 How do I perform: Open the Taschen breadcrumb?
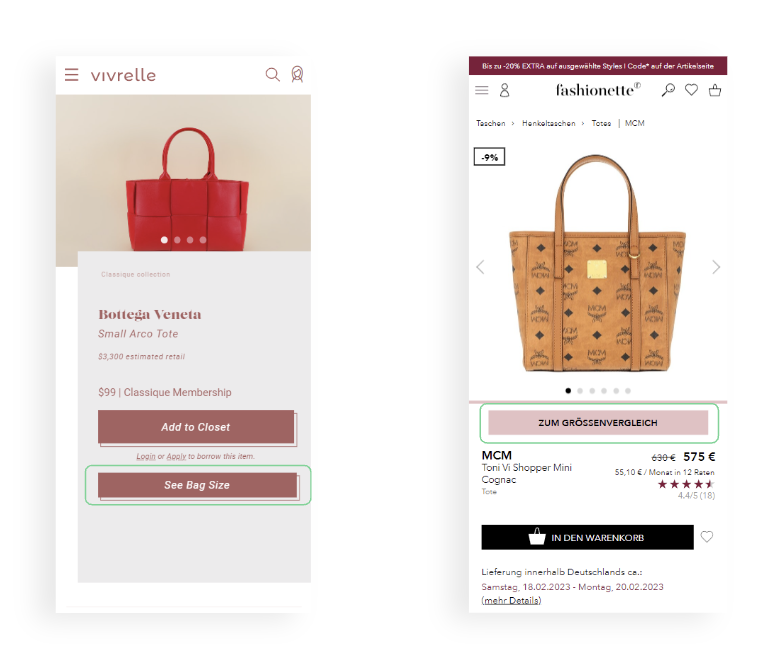pos(490,123)
